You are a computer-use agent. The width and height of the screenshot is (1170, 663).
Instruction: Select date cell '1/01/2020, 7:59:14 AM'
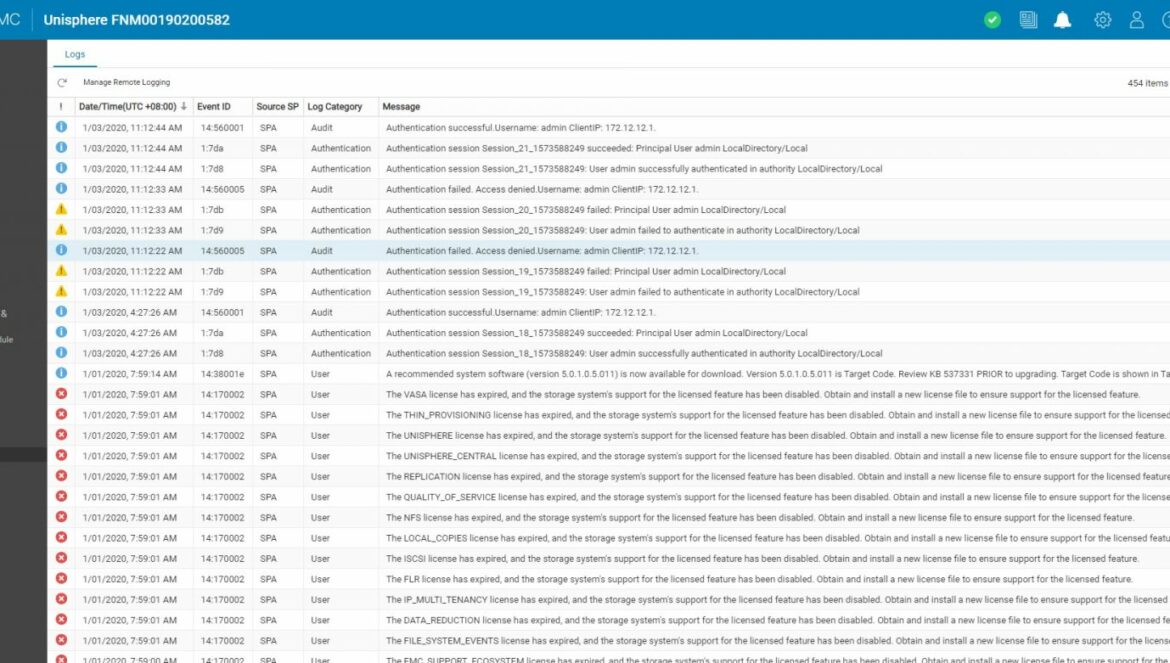pyautogui.click(x=130, y=374)
